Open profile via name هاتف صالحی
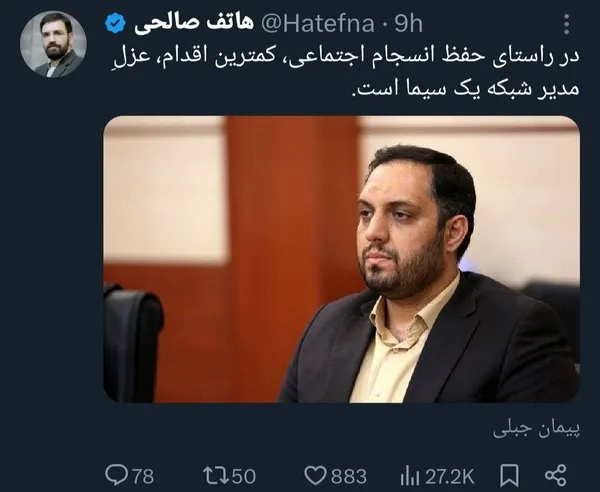Screen dimensions: 600x492 (x=194, y=24)
